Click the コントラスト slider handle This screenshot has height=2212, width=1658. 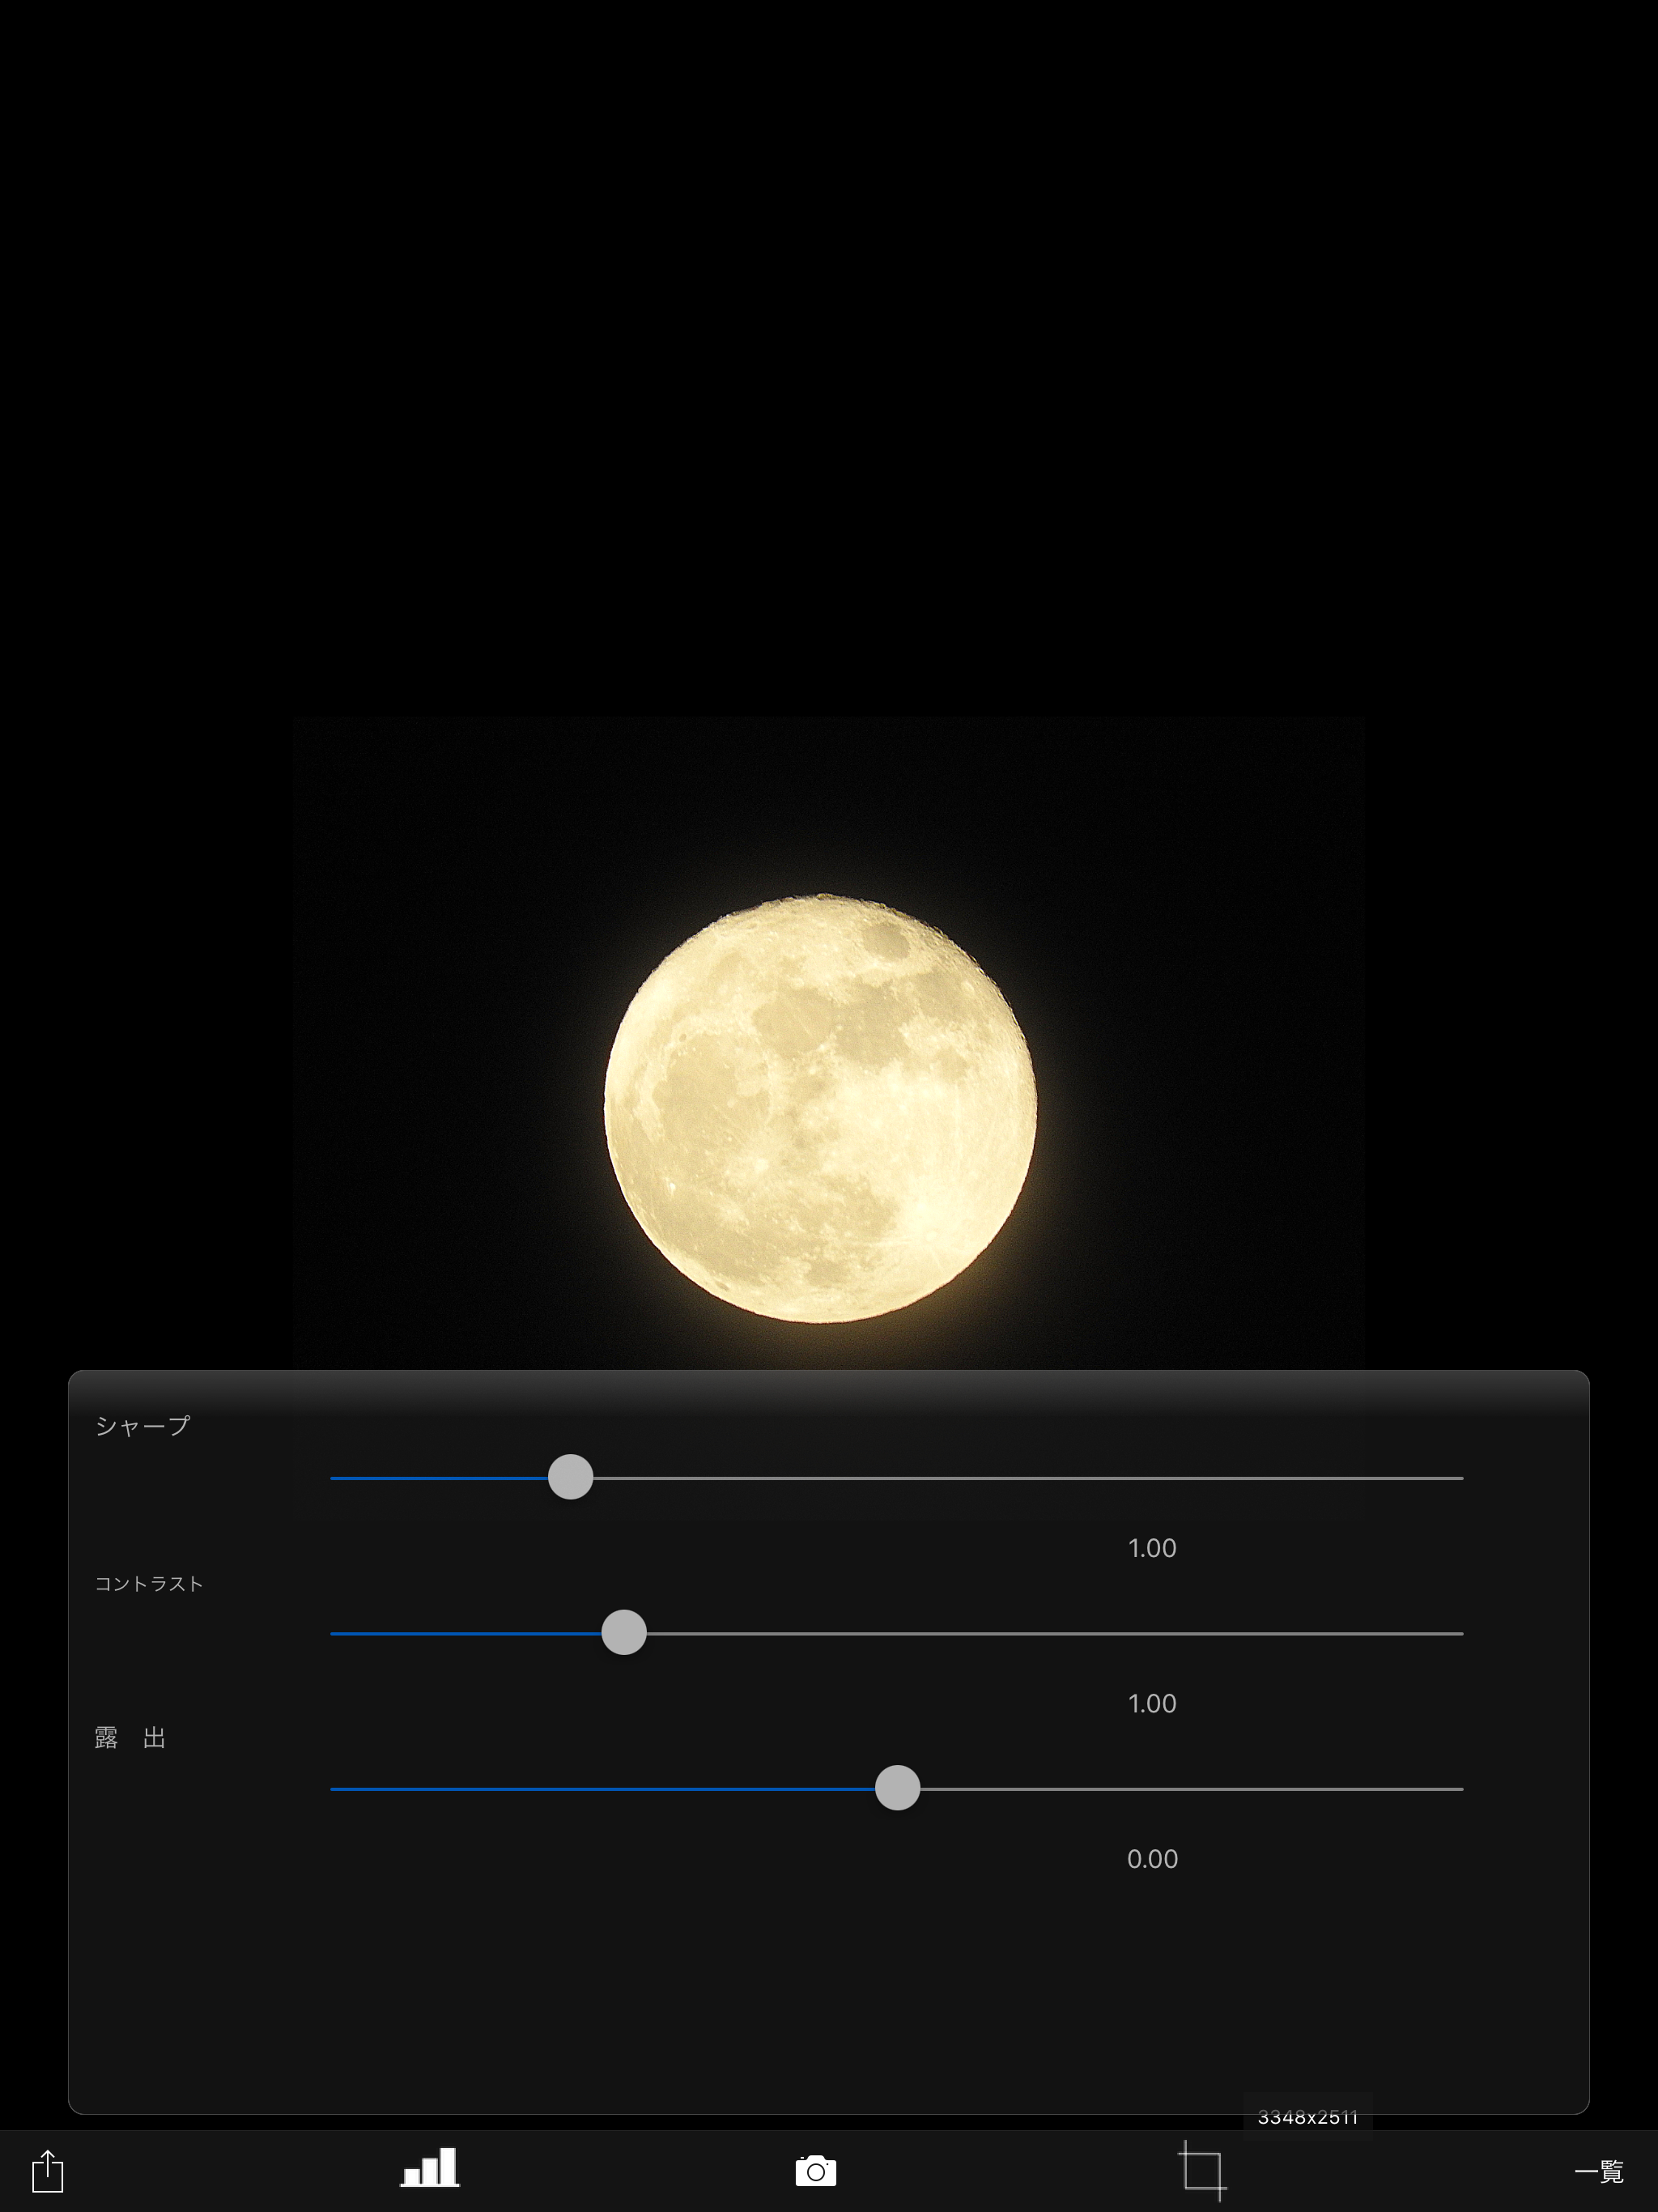[624, 1633]
